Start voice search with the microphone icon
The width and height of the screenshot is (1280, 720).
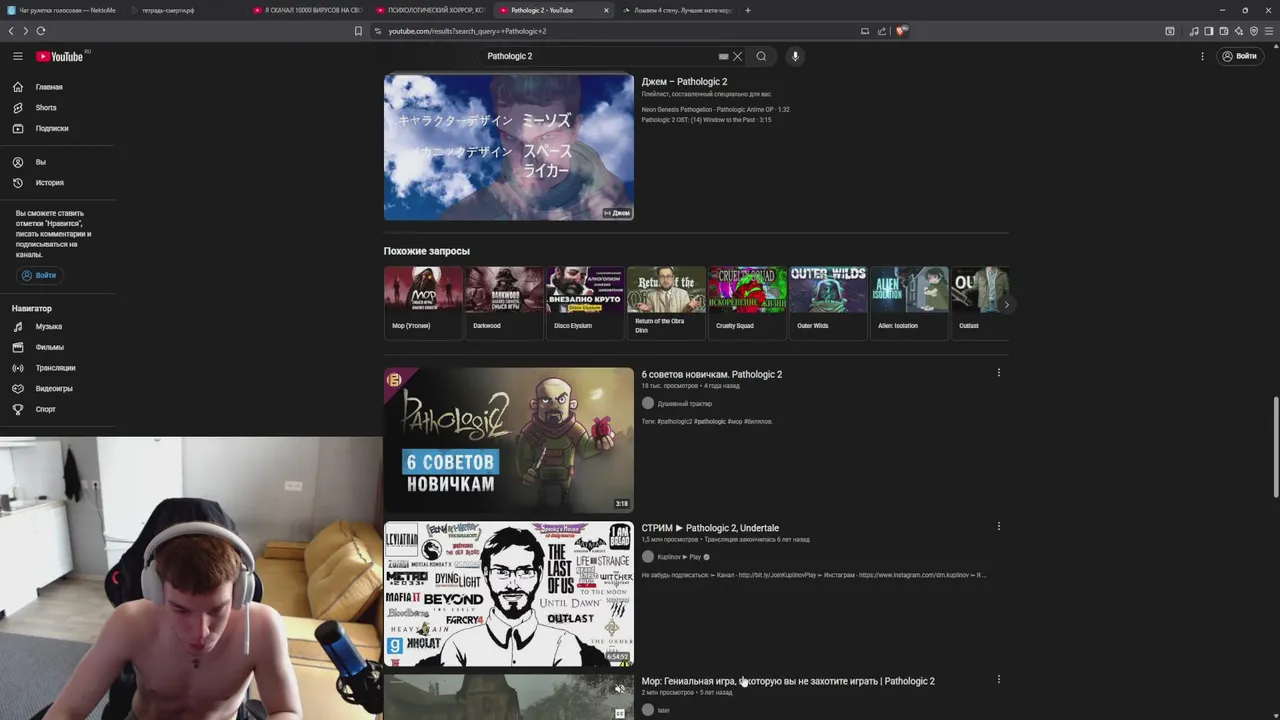pos(795,56)
